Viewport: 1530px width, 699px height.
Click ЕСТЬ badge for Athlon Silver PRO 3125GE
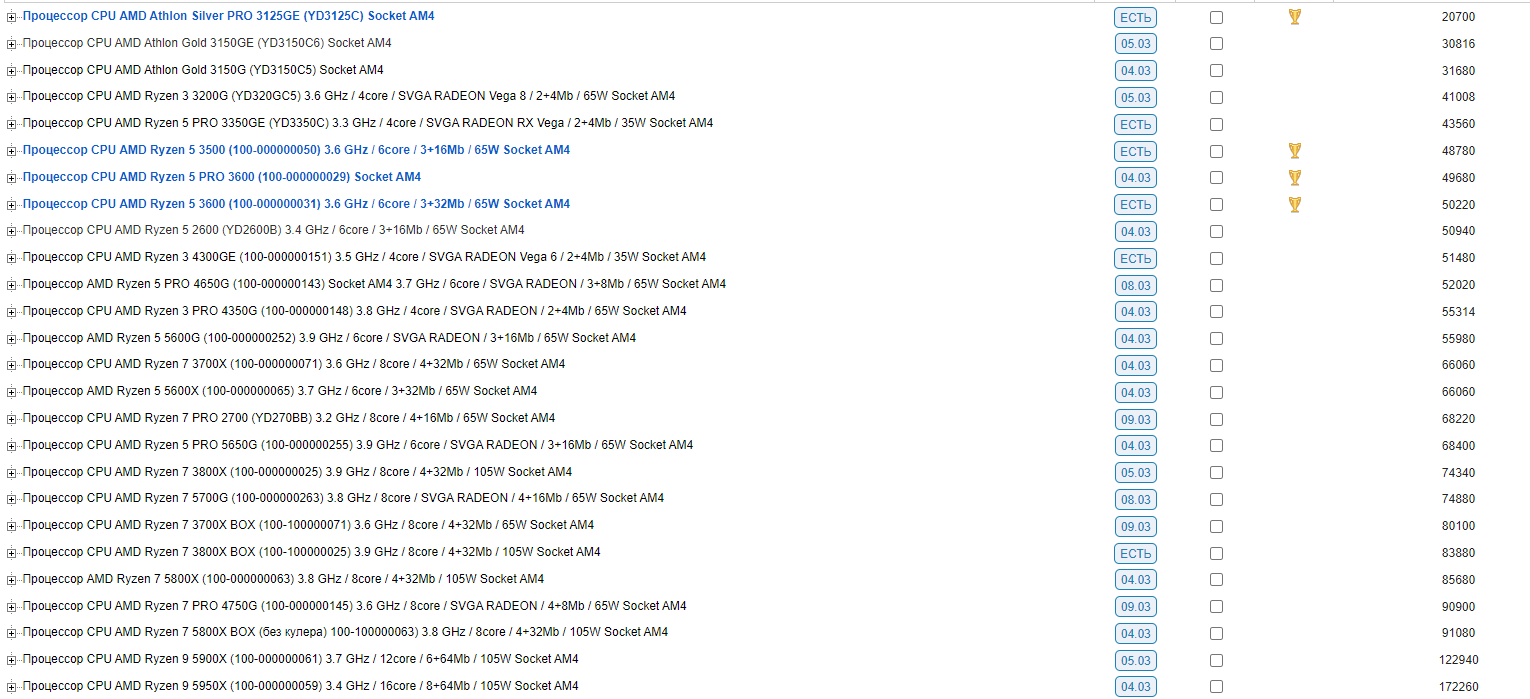1135,17
